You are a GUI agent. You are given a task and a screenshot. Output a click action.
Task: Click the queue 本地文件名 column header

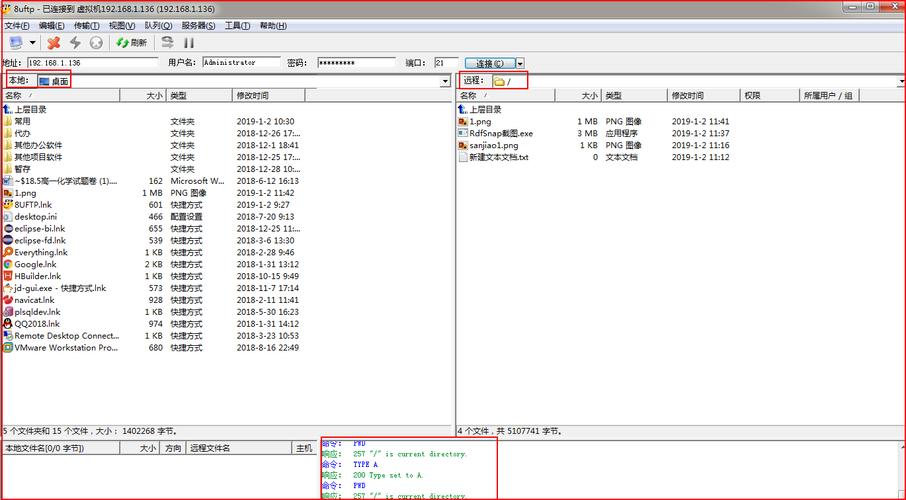pyautogui.click(x=61, y=448)
